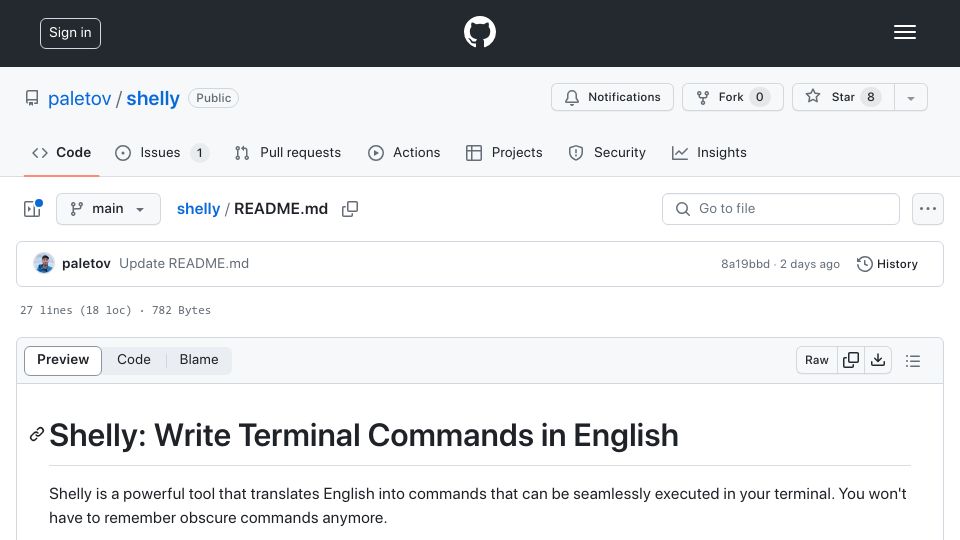Focus the Go to file search field

point(781,209)
